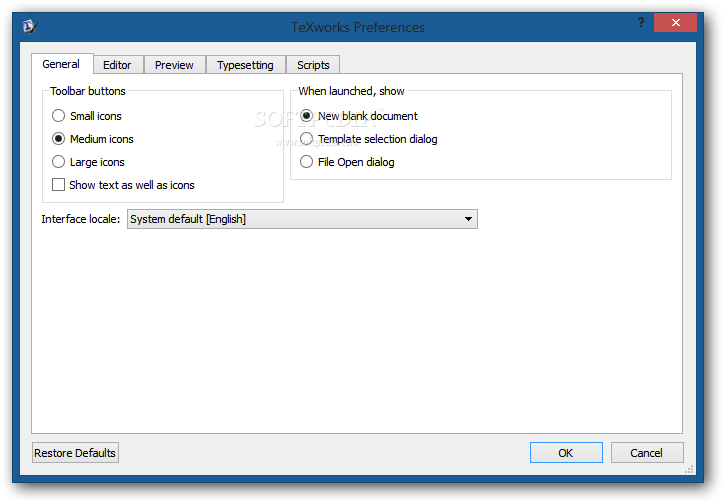Click the When launched, show group title
The width and height of the screenshot is (724, 503).
click(351, 91)
